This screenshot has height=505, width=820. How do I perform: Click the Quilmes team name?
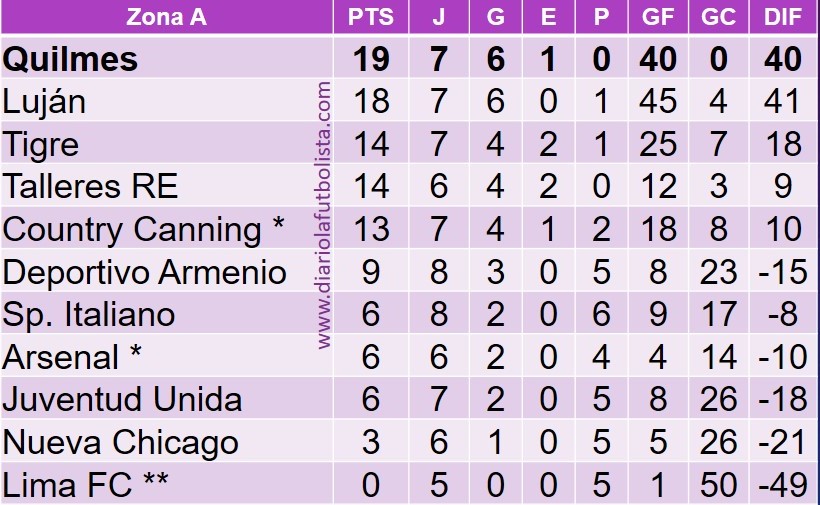[70, 59]
